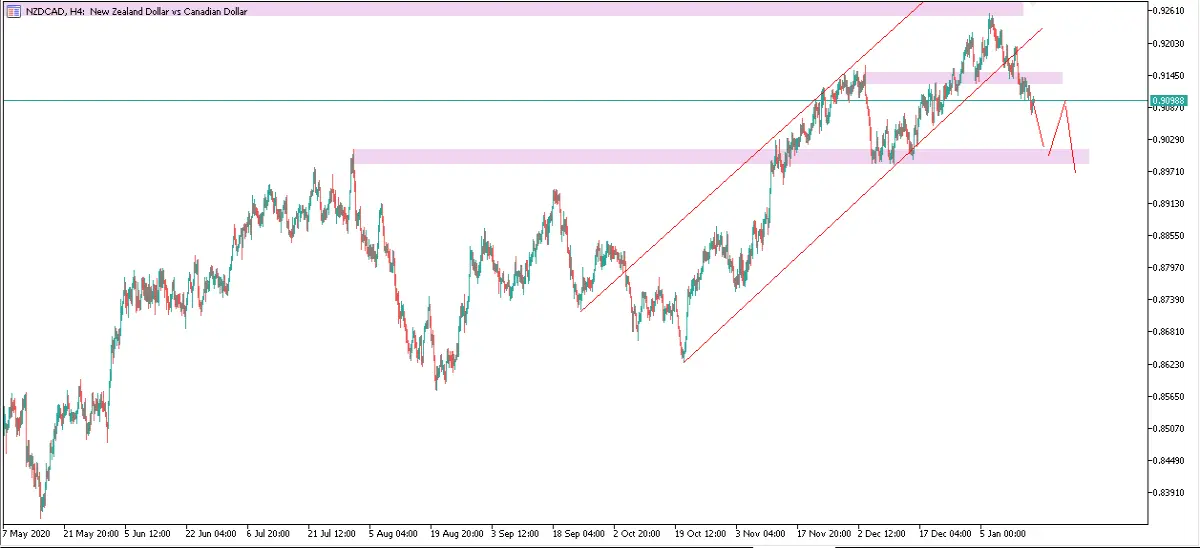Click the 0.89710 price axis label
Viewport: 1200px width, 548px height.
(x=1168, y=171)
